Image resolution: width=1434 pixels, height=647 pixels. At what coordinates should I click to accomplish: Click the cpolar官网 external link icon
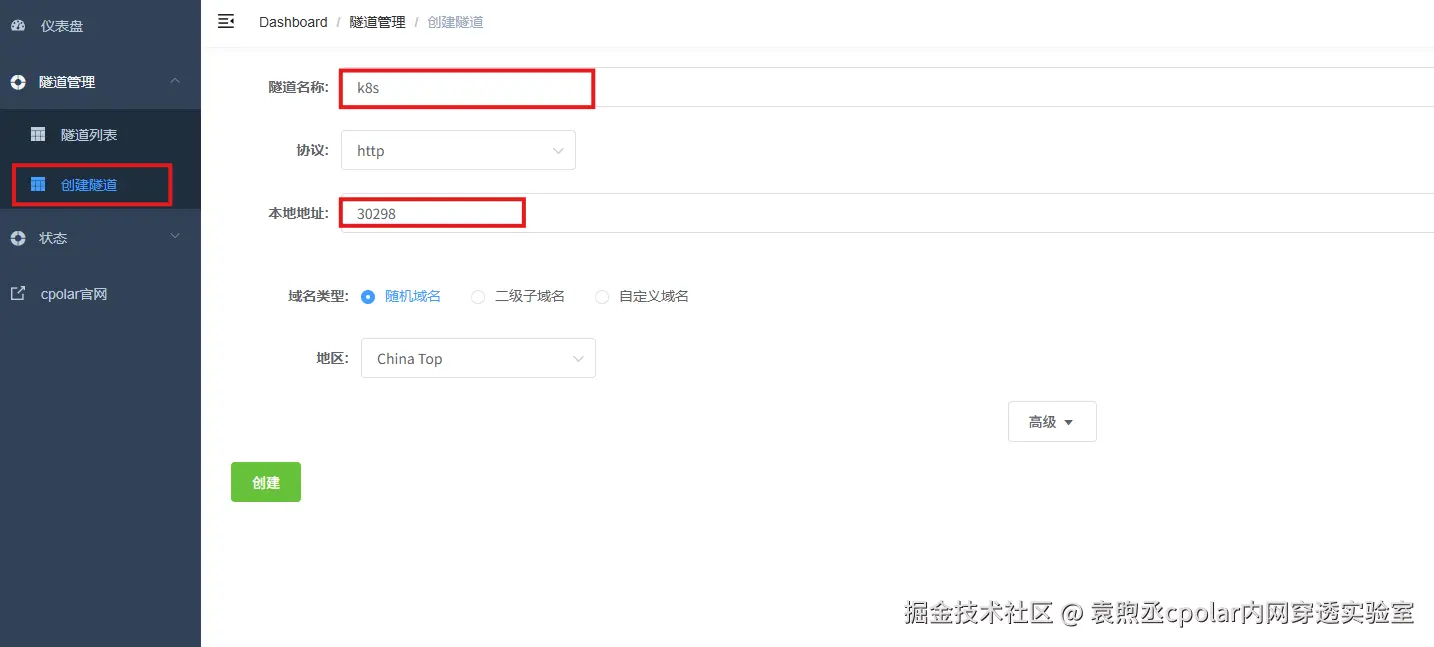click(18, 294)
